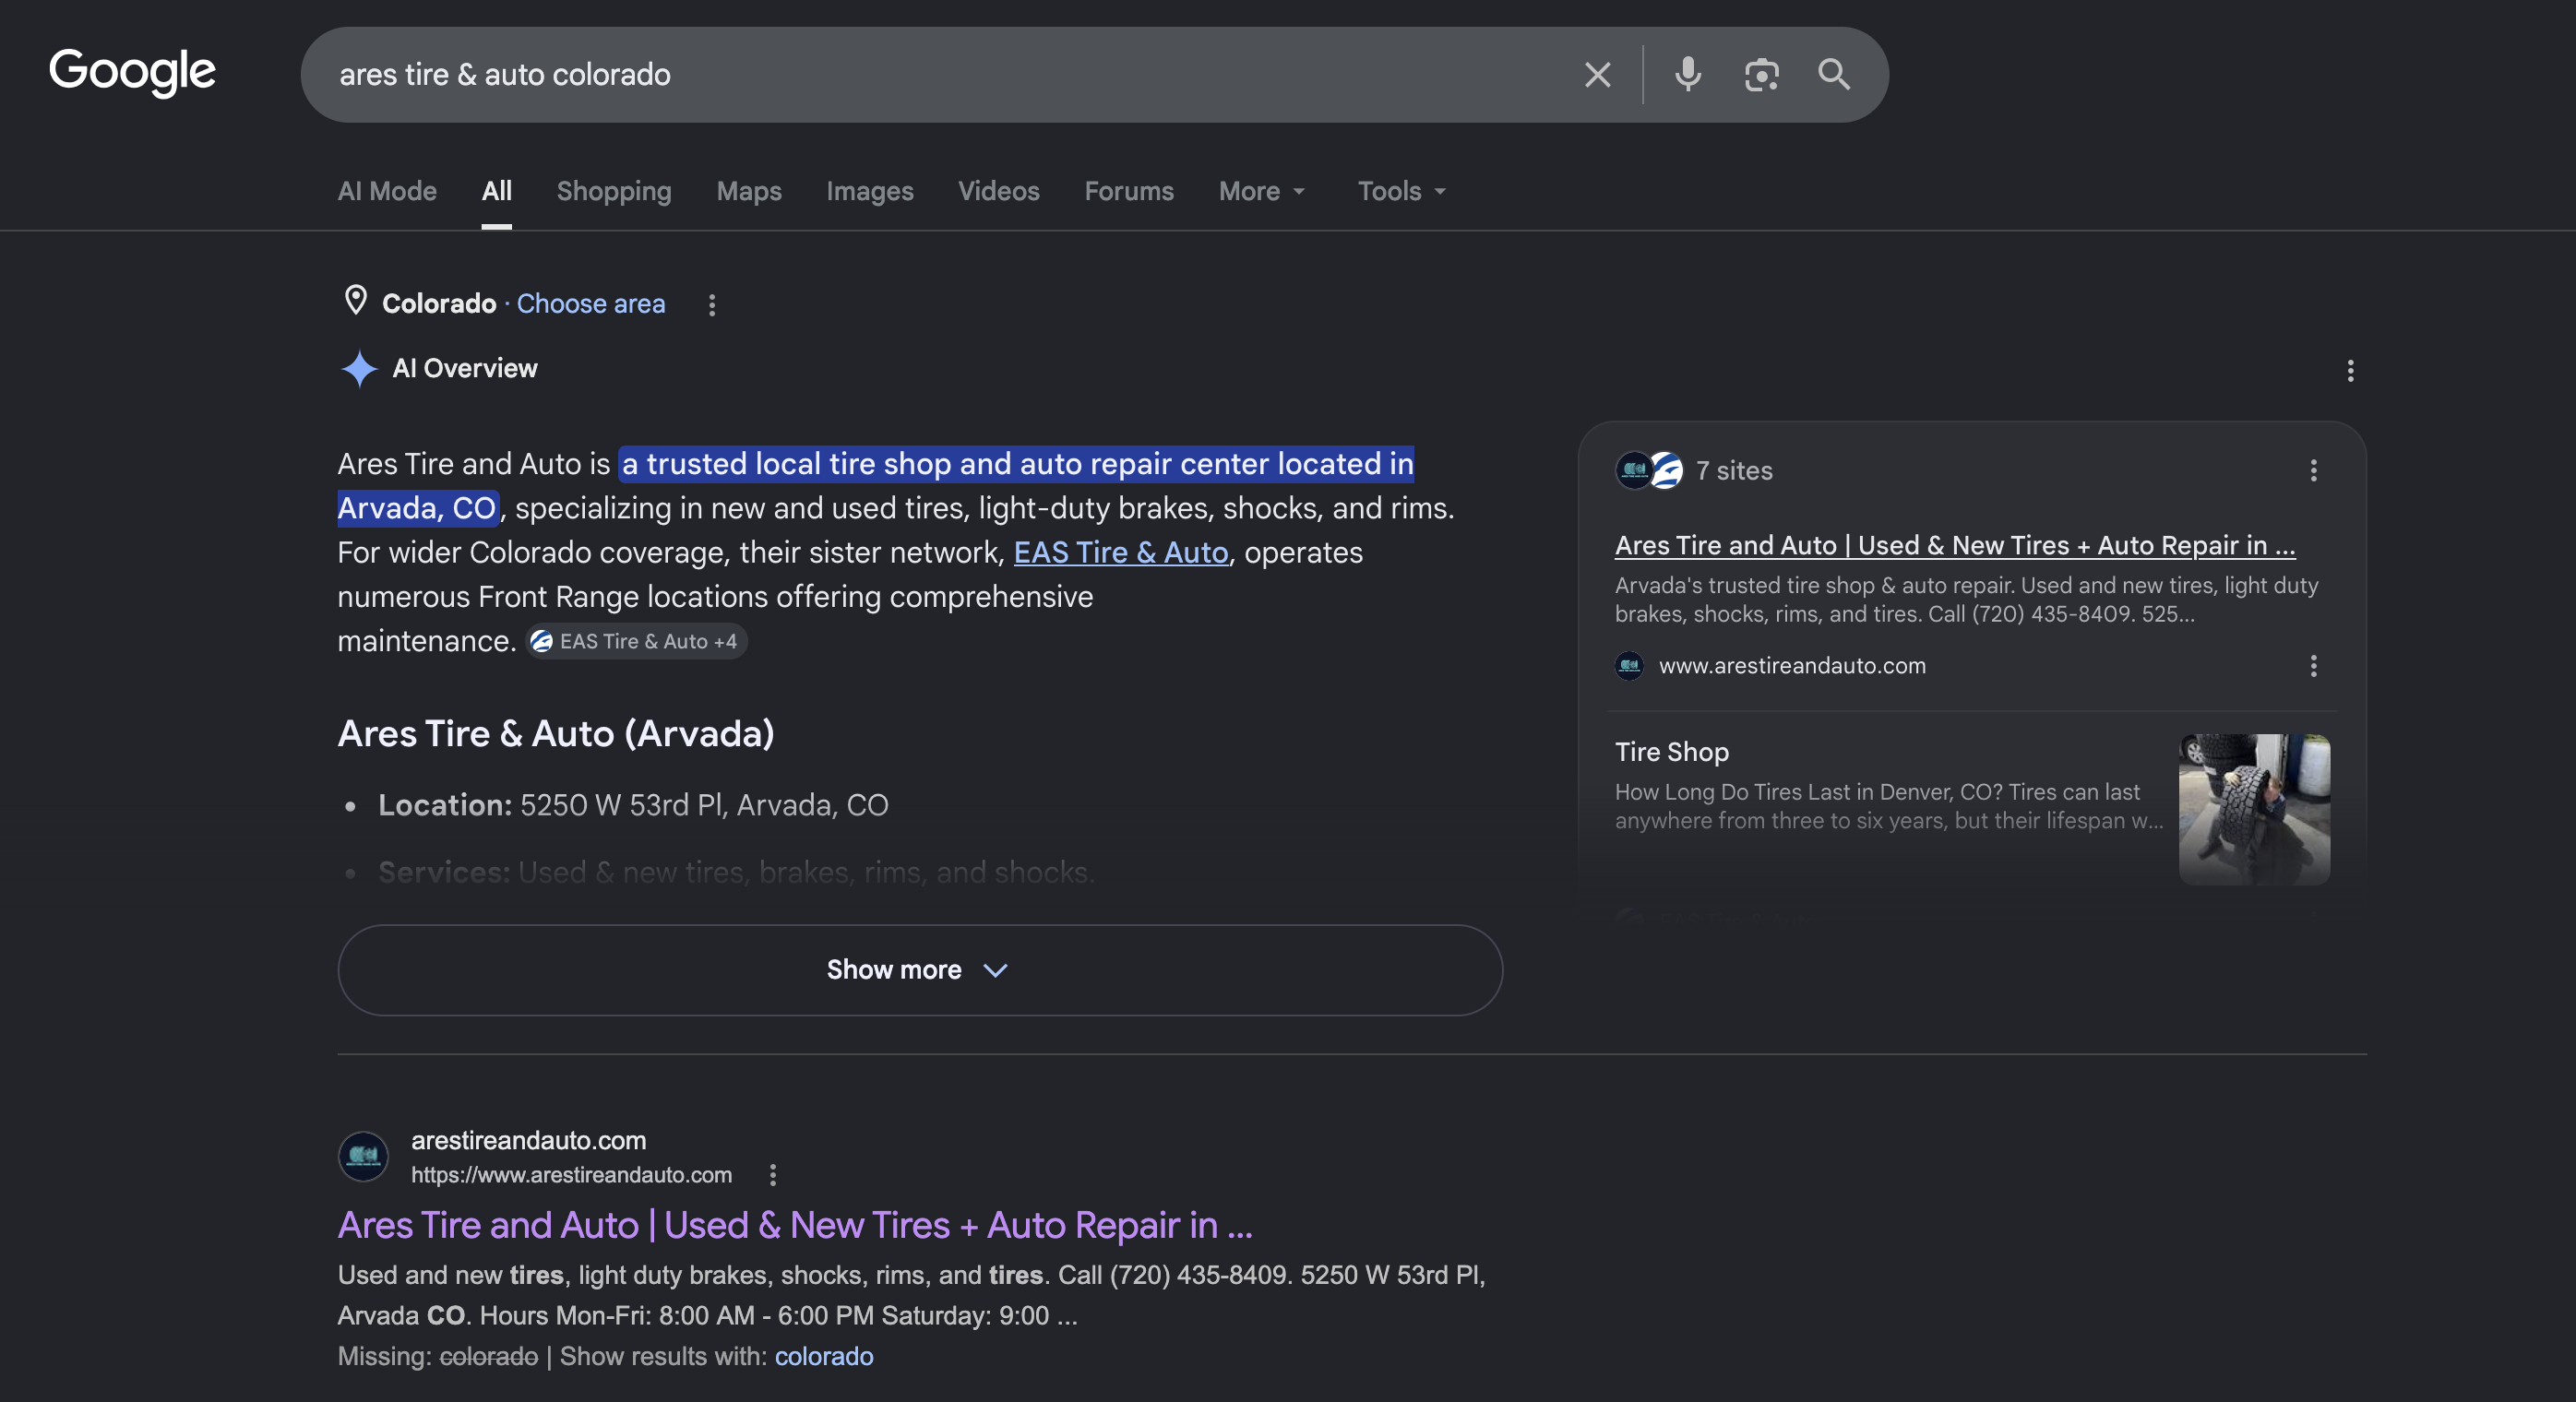Click the overlapping site favicons next to 7 sites
Viewport: 2576px width, 1402px height.
click(x=1649, y=470)
